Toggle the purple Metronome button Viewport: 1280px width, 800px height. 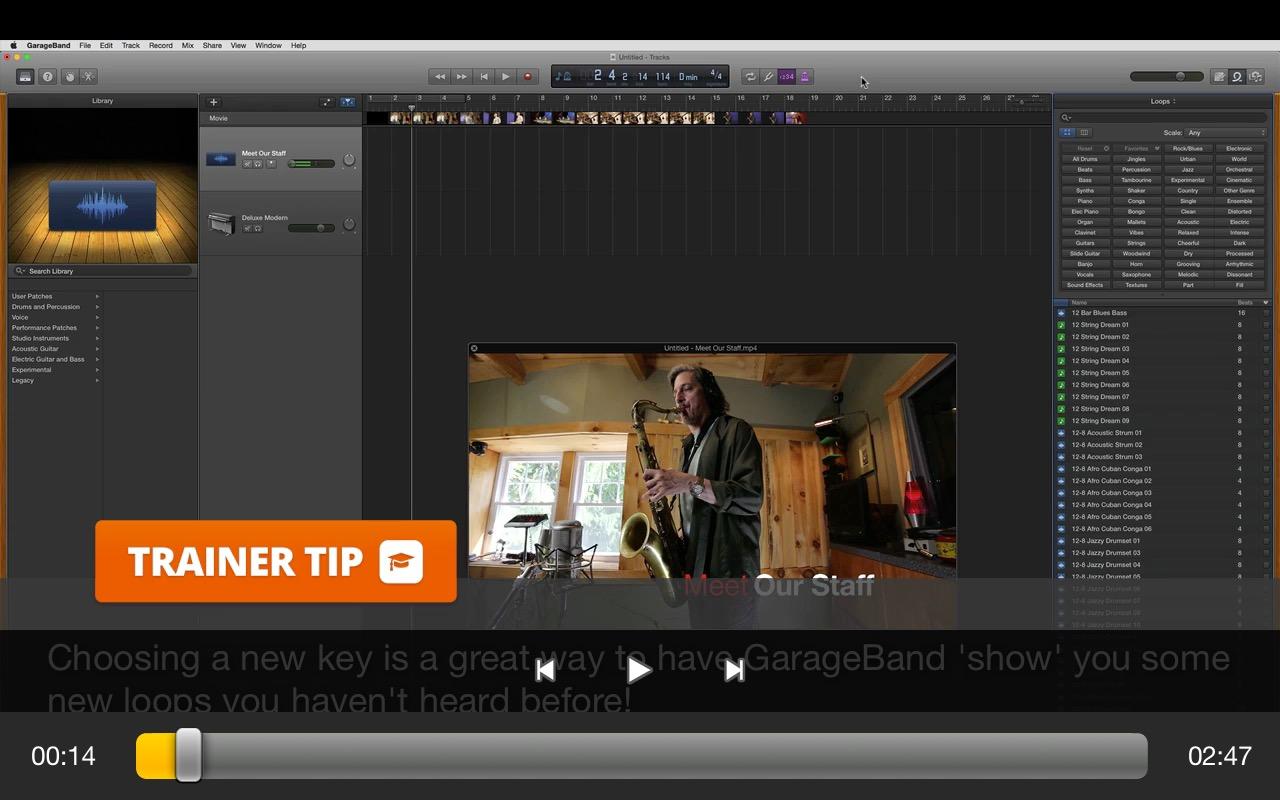tap(805, 76)
